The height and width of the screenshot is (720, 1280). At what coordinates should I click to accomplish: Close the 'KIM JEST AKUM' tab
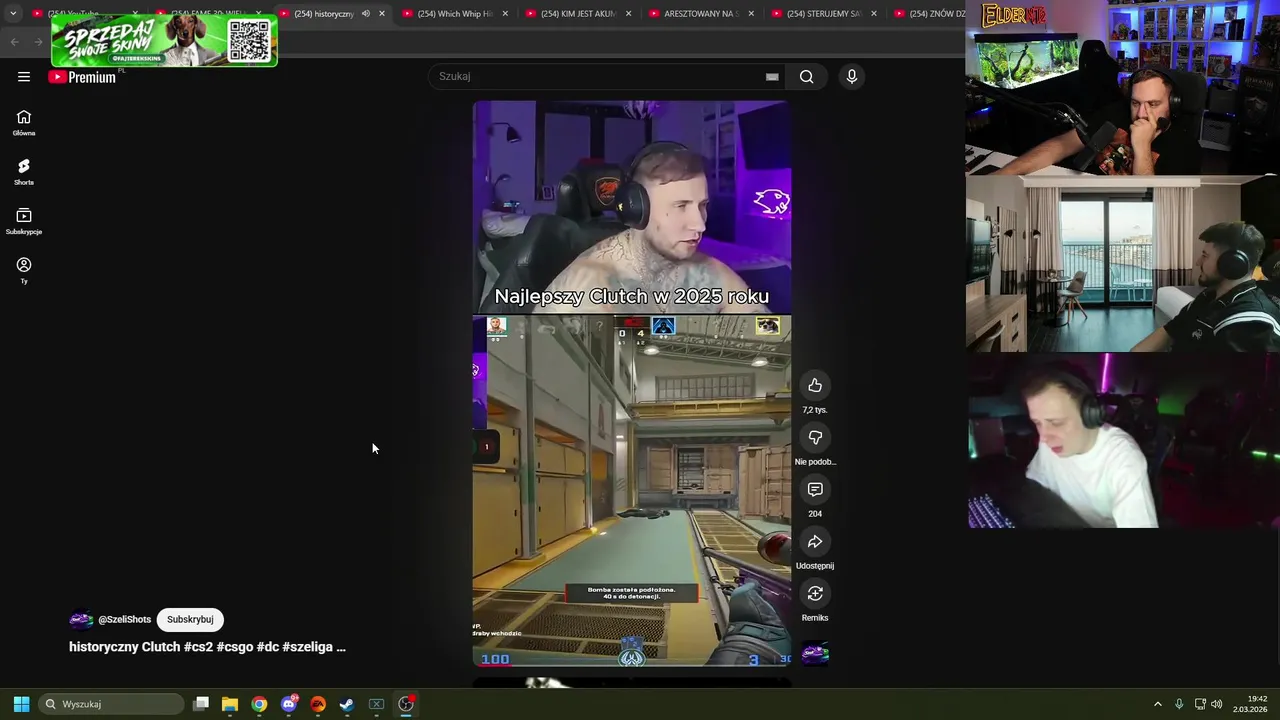[628, 14]
